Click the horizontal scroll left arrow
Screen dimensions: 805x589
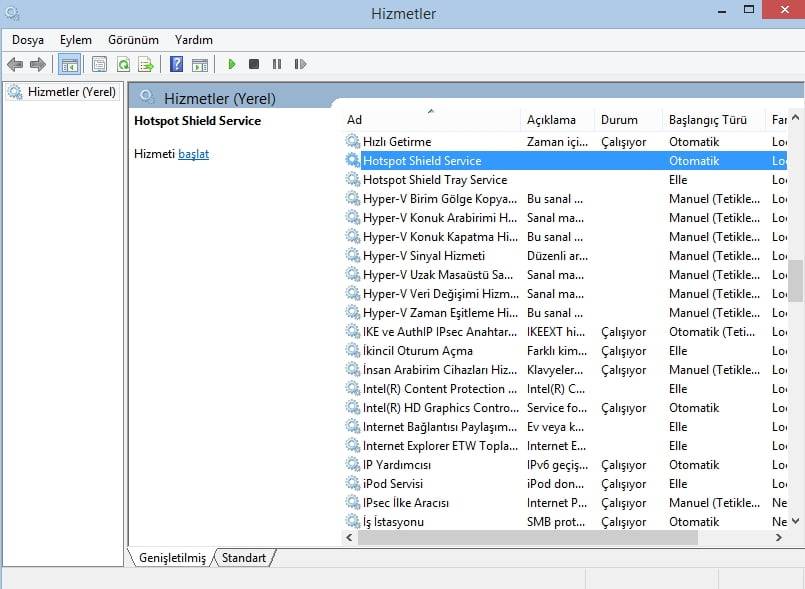pos(350,538)
